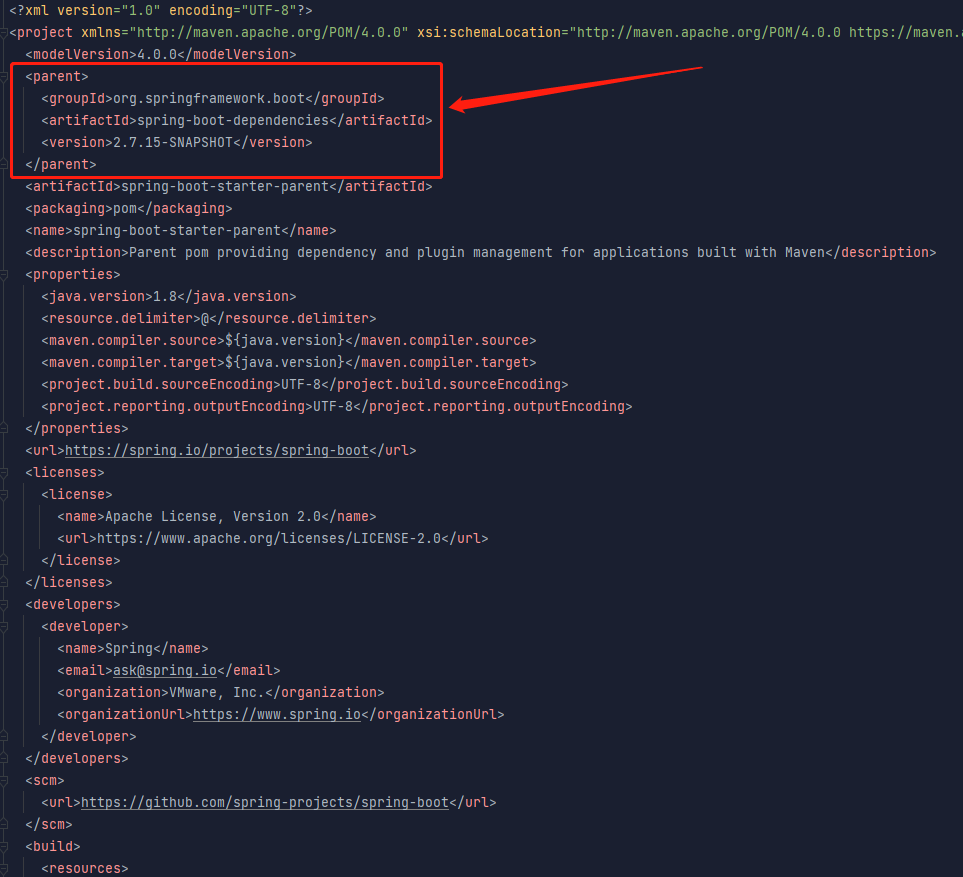The height and width of the screenshot is (877, 963).
Task: Click the name spring-boot-starter-parent line
Action: [x=181, y=230]
